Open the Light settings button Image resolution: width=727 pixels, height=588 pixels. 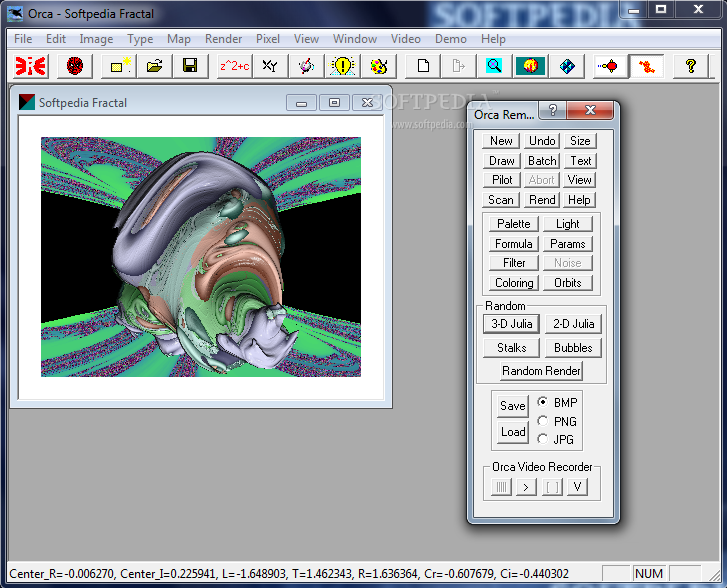coord(568,224)
